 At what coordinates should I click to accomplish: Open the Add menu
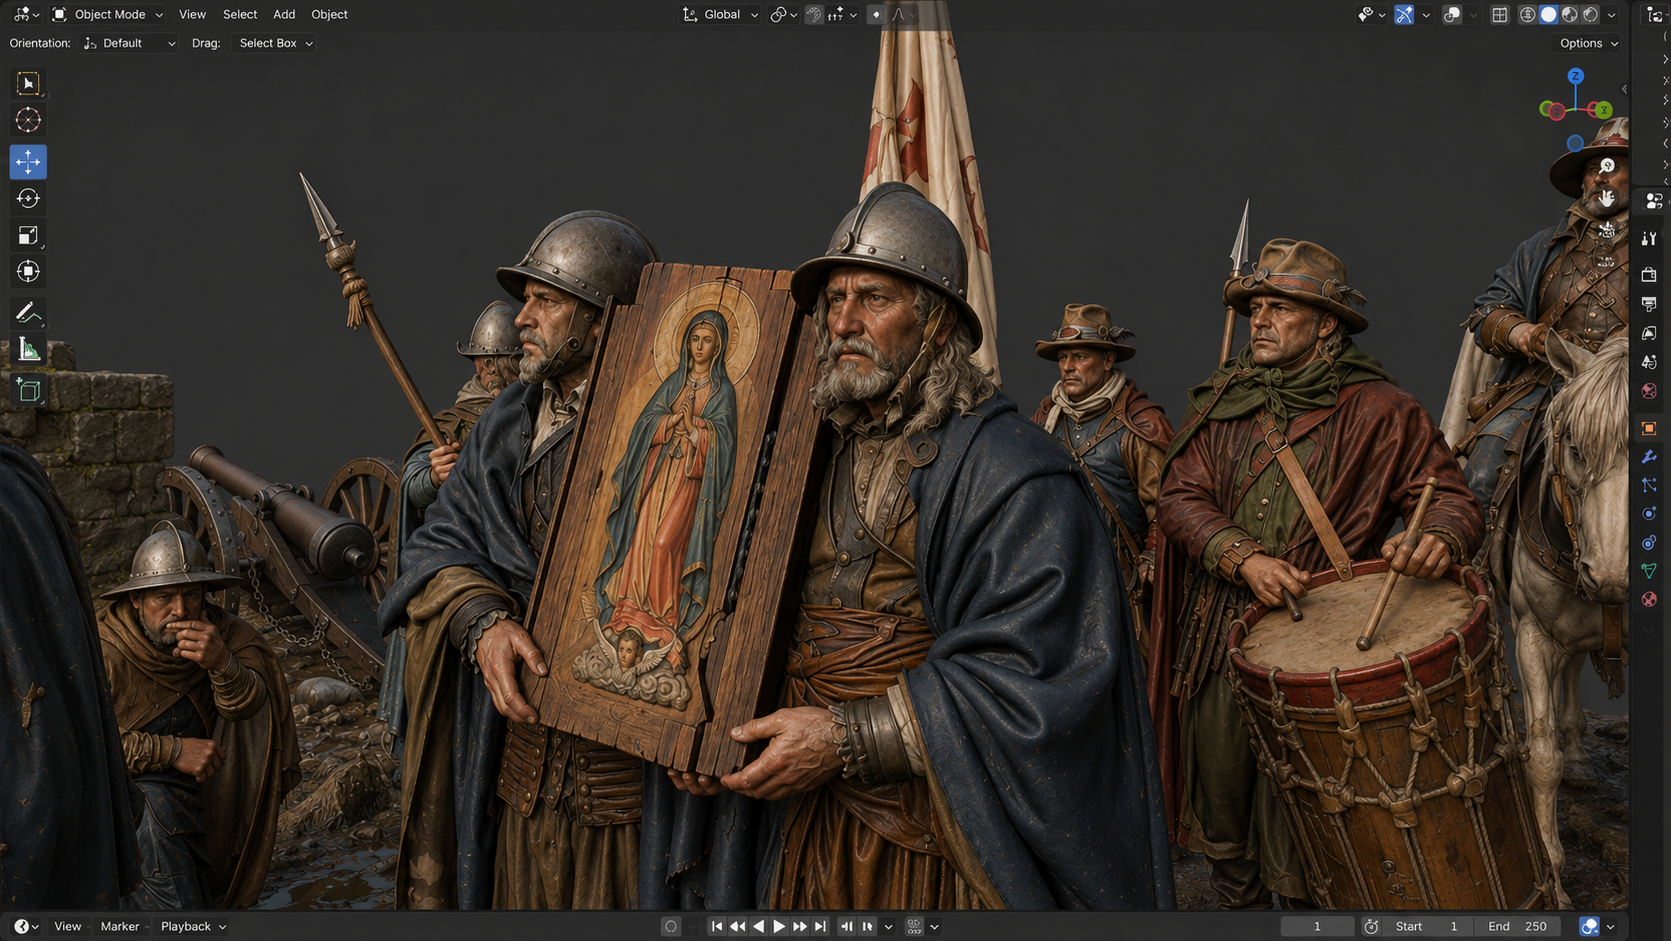pyautogui.click(x=284, y=14)
